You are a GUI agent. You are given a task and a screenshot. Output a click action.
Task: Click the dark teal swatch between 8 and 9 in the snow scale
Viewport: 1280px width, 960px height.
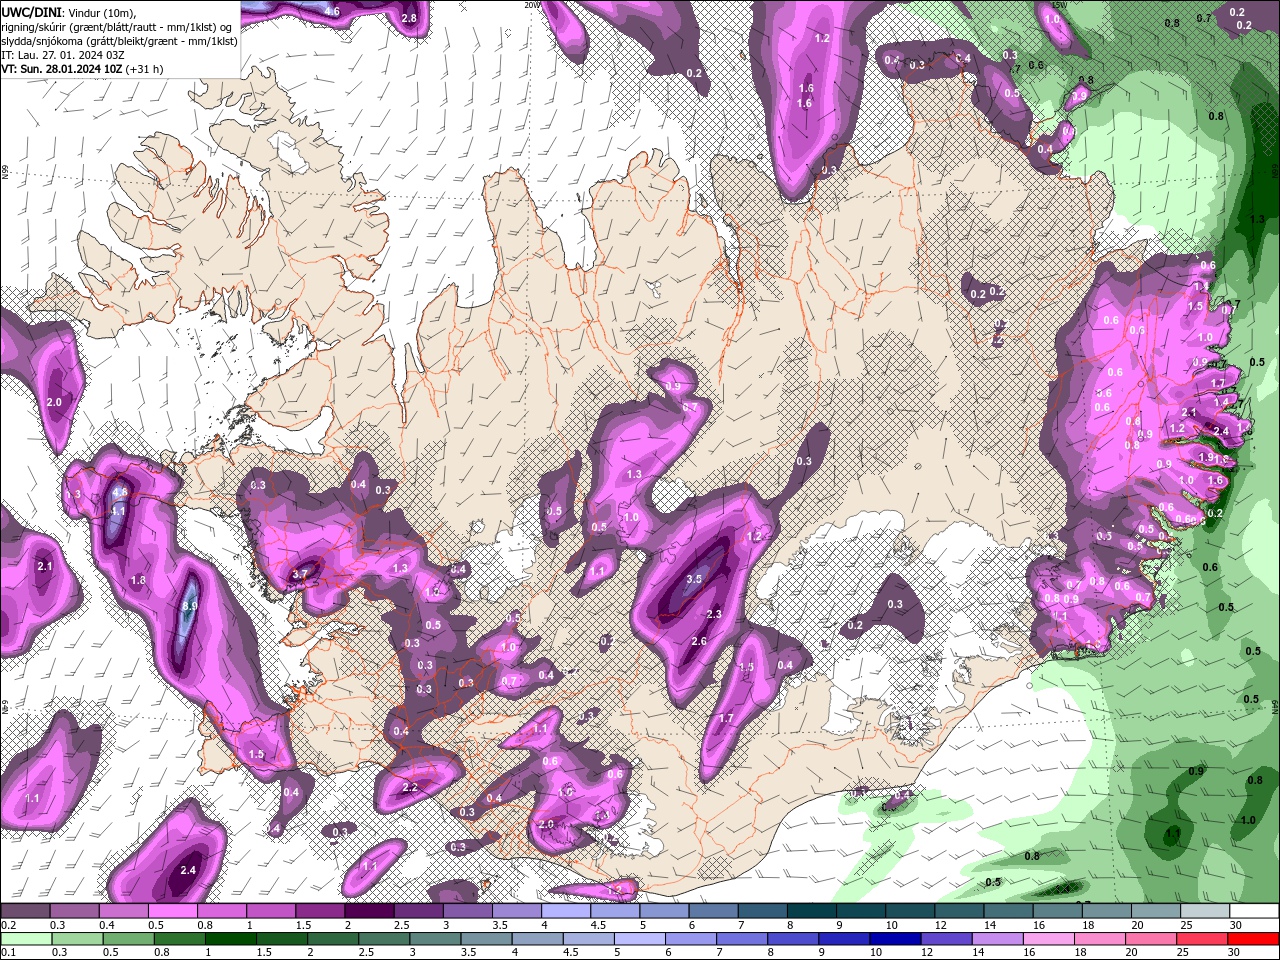[x=811, y=911]
